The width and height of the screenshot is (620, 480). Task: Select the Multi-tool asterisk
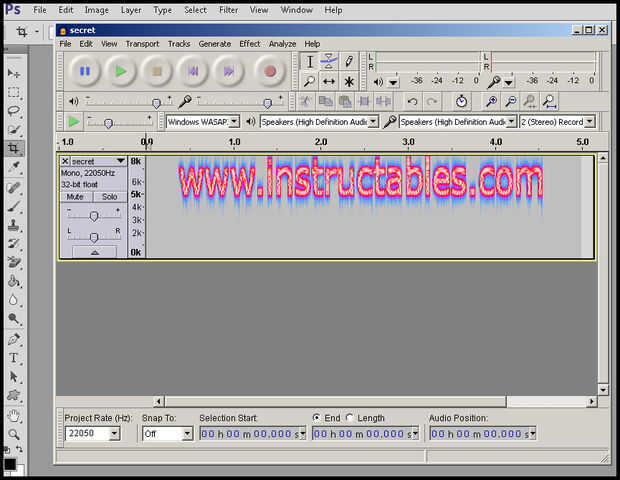click(349, 81)
